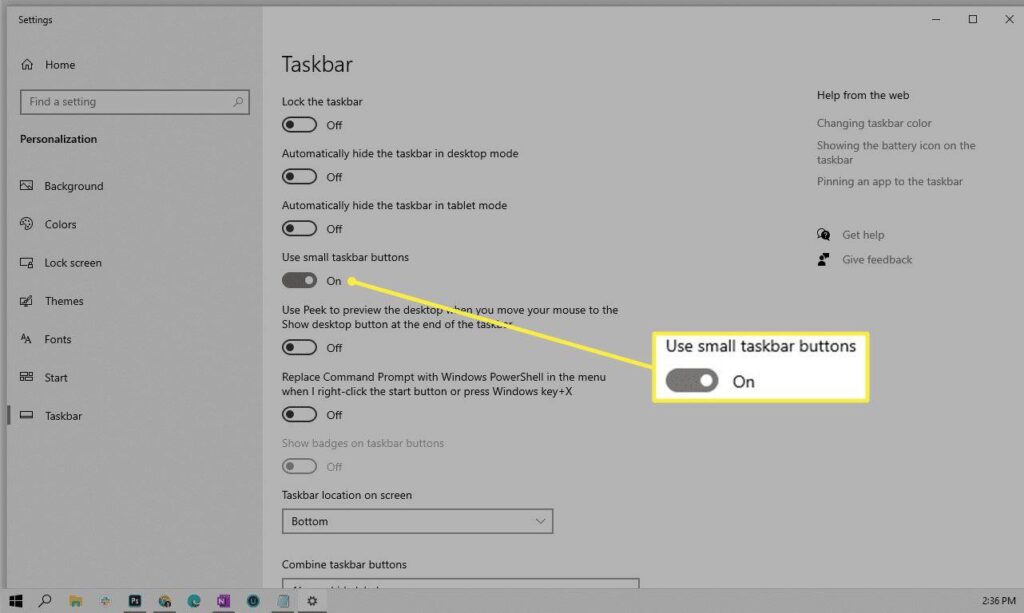Toggle the Use Peek to preview desktop switch
This screenshot has height=613, width=1024.
299,348
